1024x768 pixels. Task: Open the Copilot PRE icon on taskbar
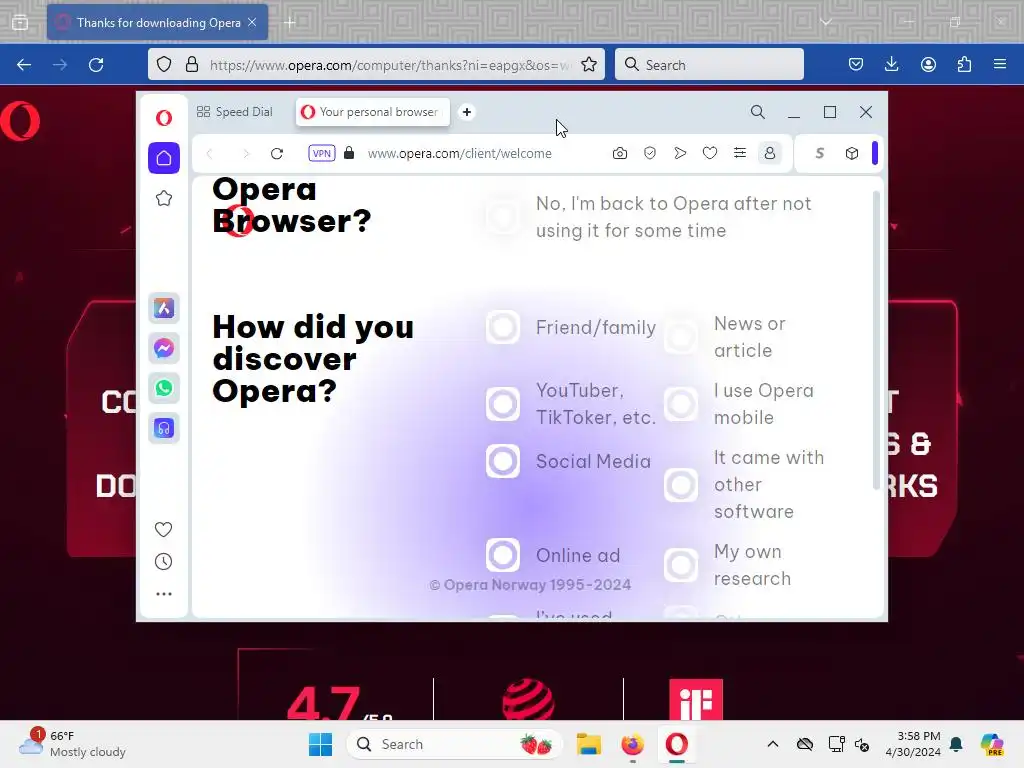(992, 744)
